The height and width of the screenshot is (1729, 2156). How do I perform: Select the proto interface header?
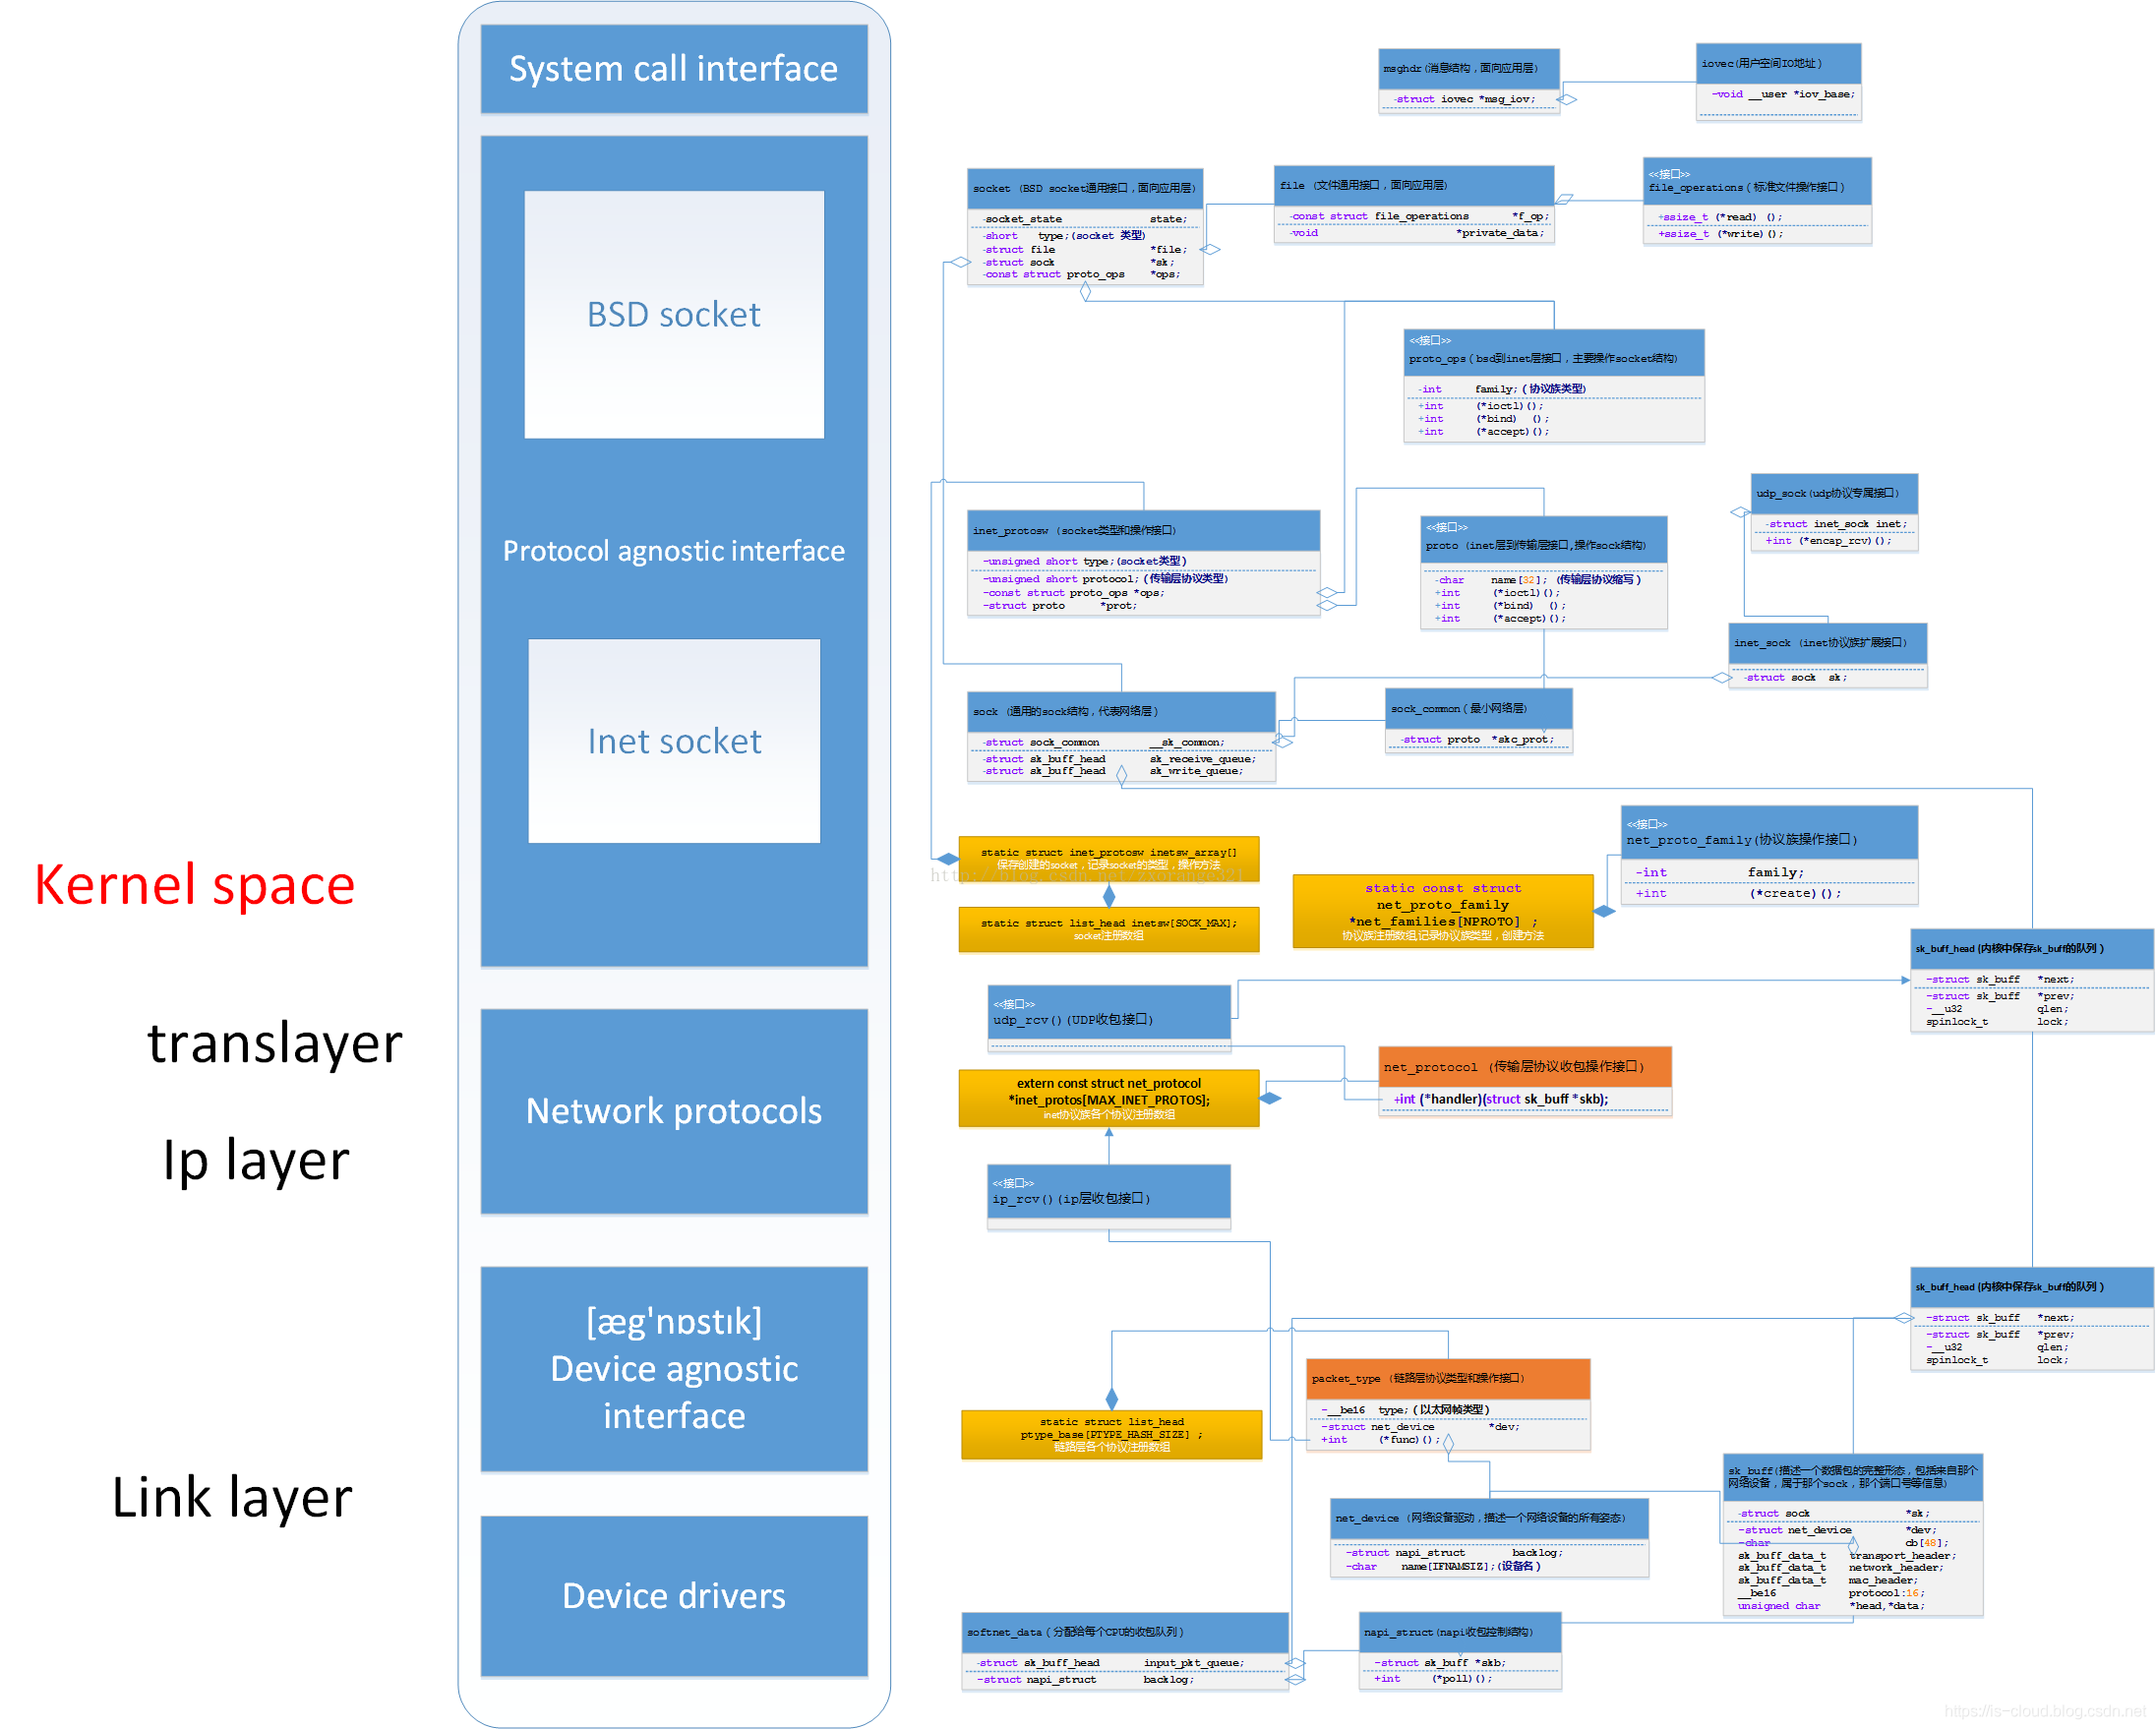click(1543, 540)
